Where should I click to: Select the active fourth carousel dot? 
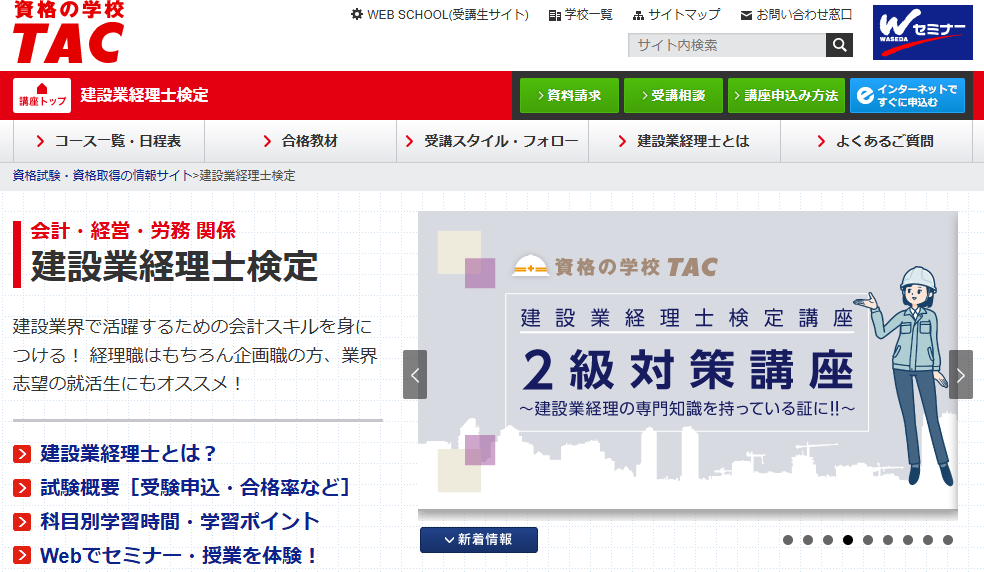tap(848, 540)
